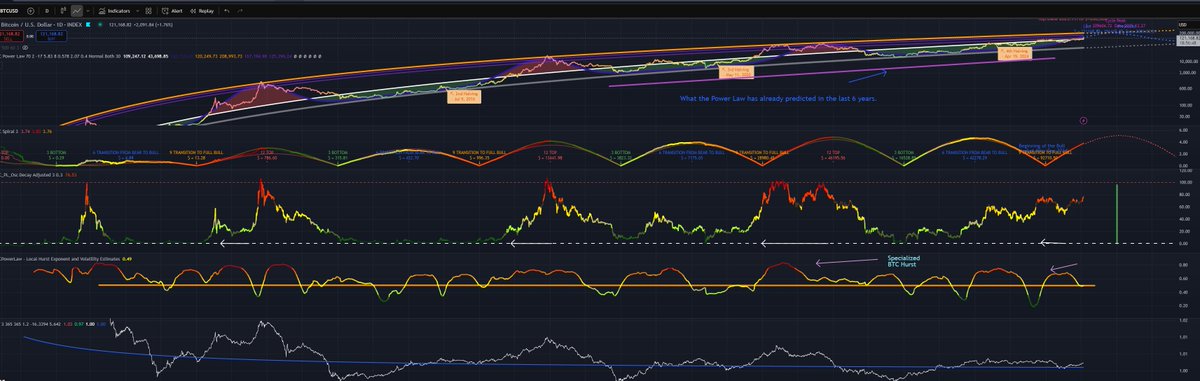Click the 3rd Halving label
Image resolution: width=1200 pixels, height=381 pixels.
(x=736, y=72)
